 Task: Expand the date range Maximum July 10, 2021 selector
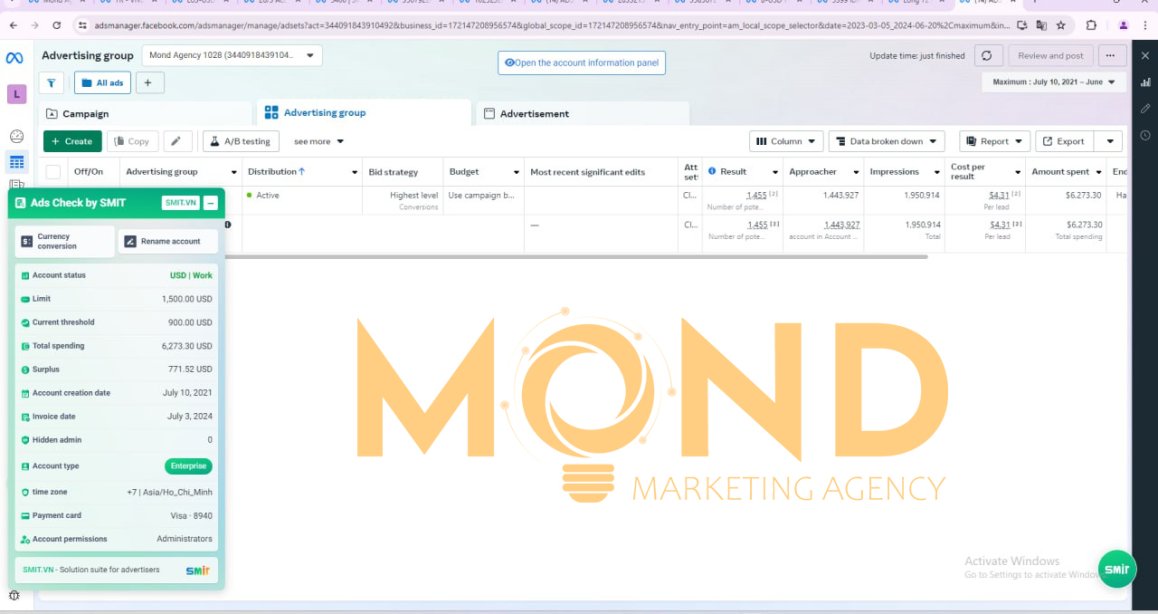click(1054, 82)
